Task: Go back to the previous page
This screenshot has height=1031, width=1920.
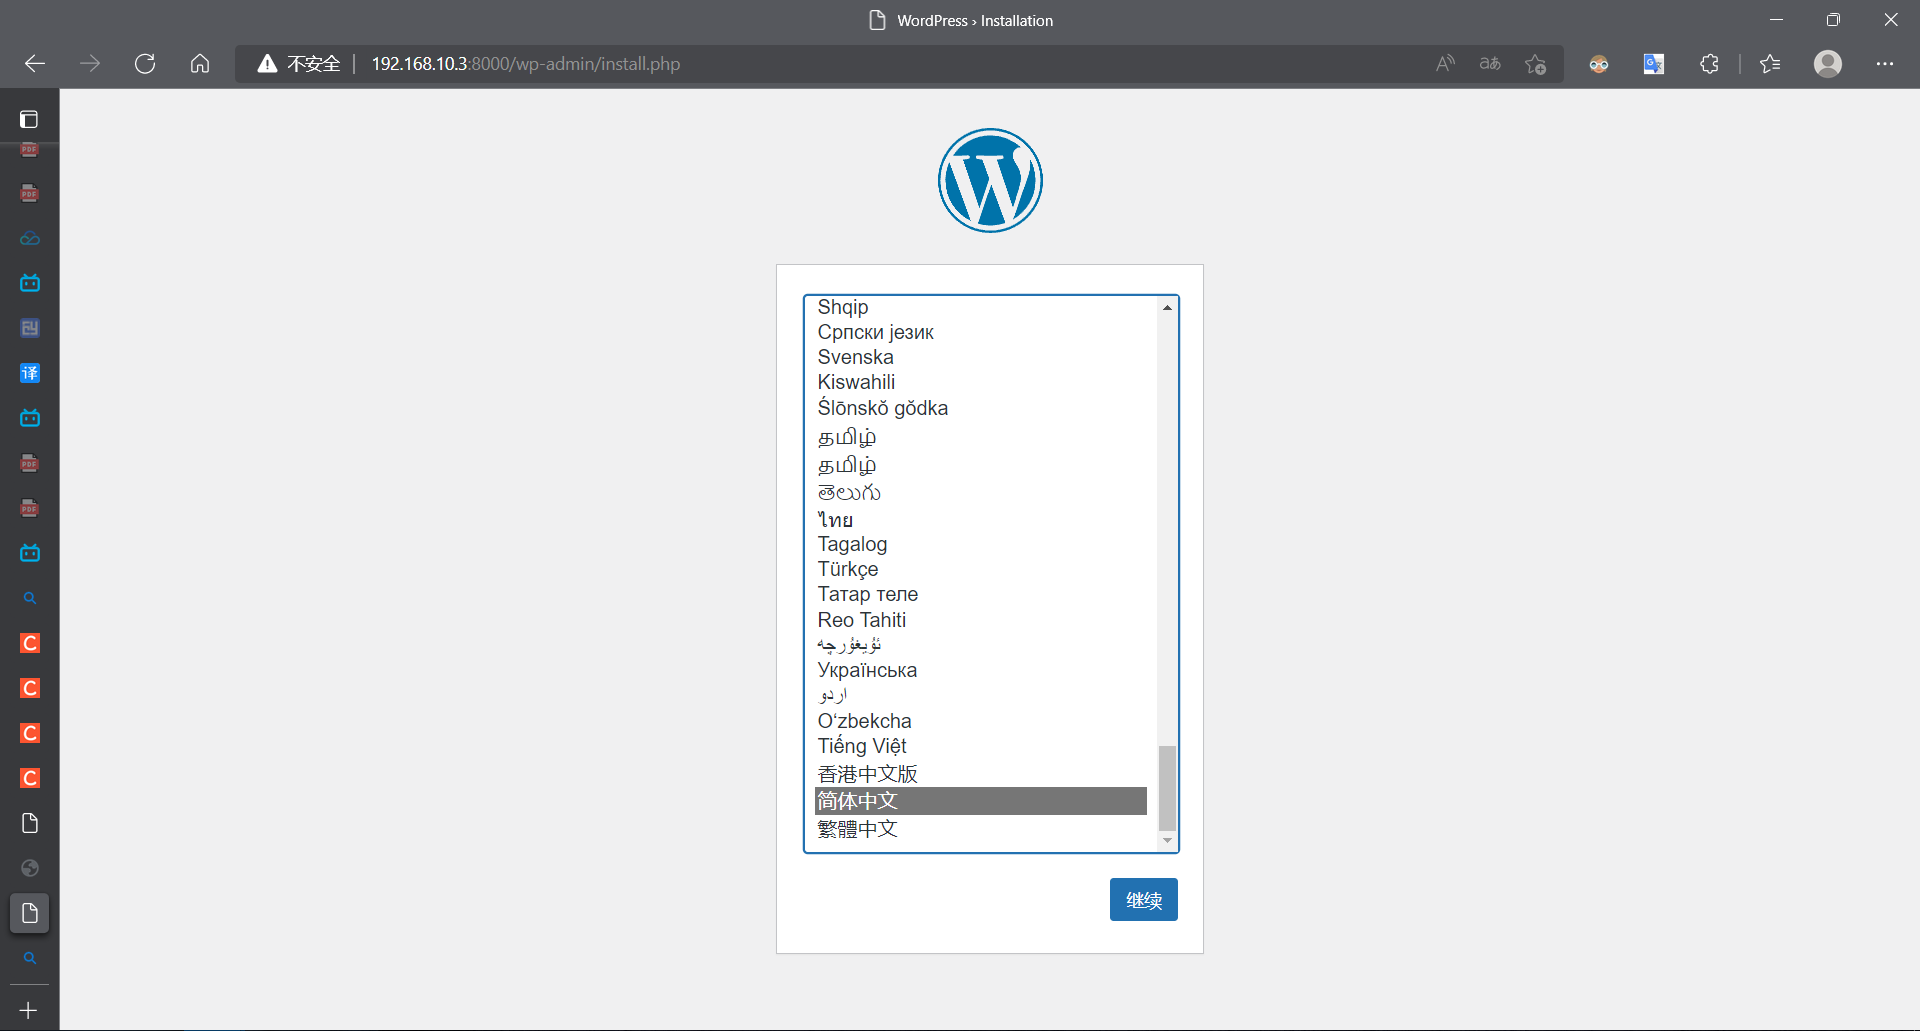Action: coord(35,64)
